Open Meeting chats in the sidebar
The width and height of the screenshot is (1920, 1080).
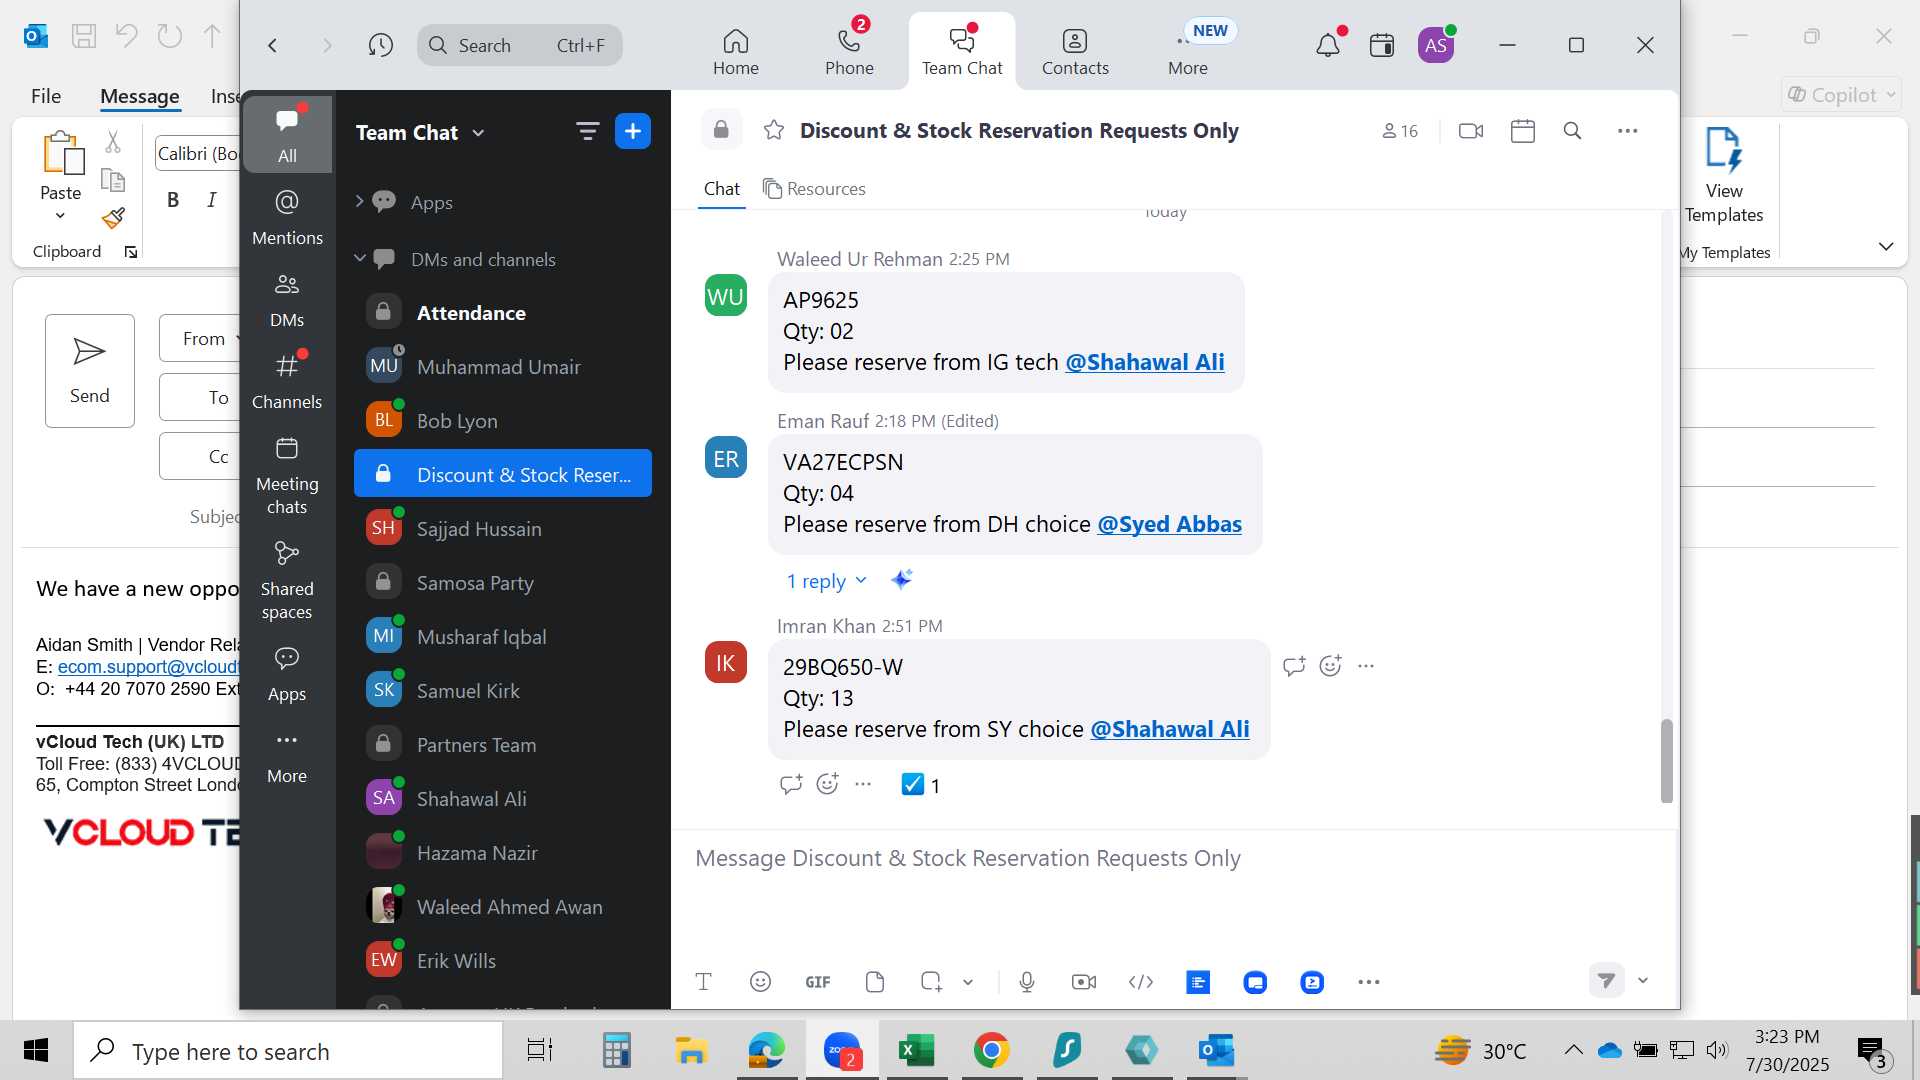tap(287, 476)
